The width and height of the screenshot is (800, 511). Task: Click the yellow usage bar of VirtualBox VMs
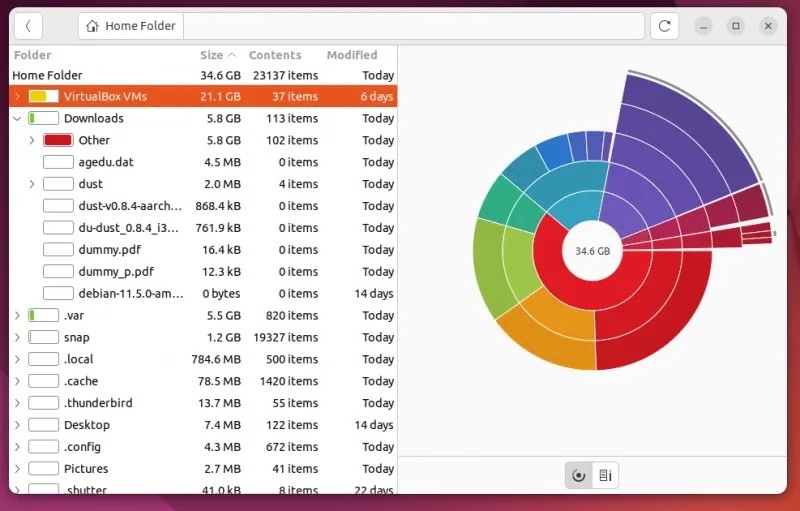43,96
